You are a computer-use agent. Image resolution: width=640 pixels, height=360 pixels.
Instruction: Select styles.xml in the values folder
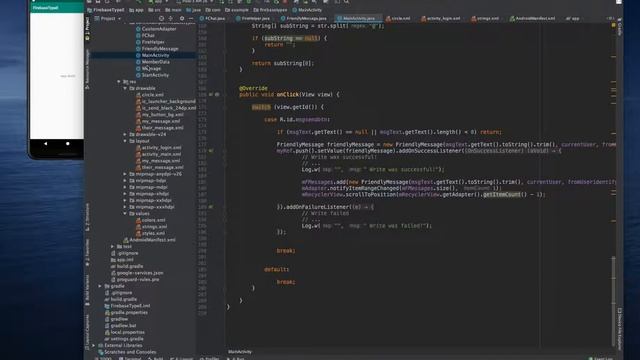click(x=150, y=233)
